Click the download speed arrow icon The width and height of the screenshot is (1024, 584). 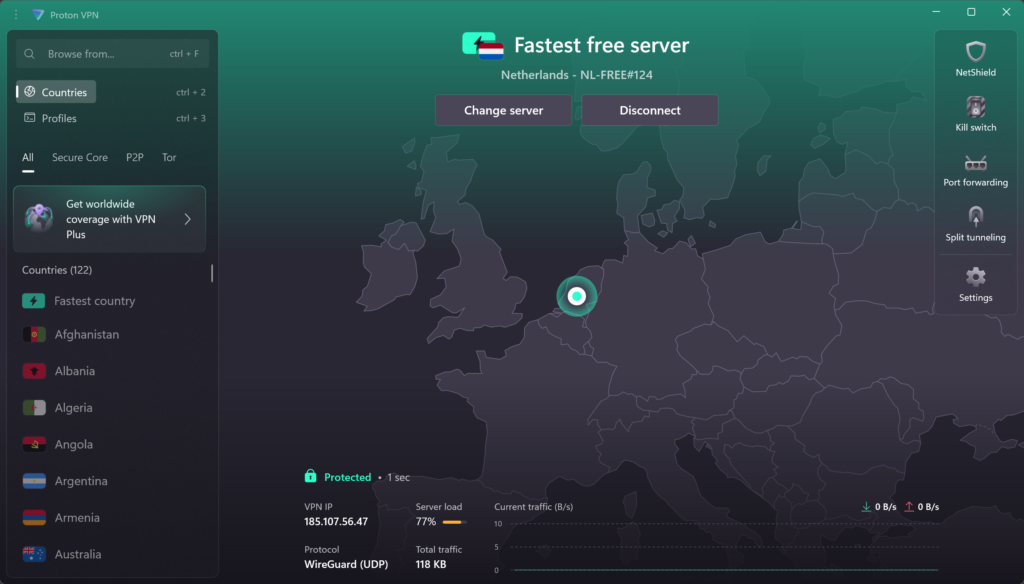click(x=866, y=507)
